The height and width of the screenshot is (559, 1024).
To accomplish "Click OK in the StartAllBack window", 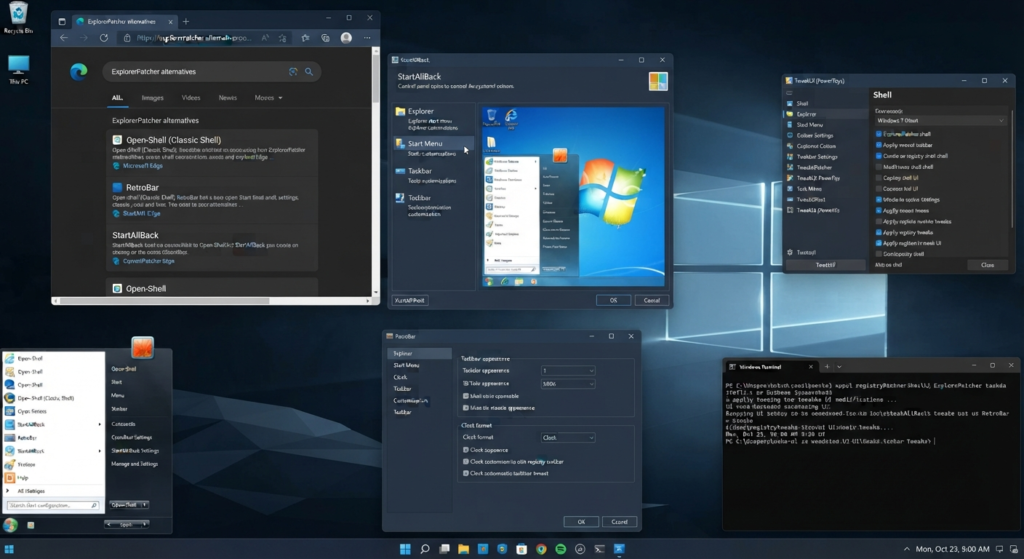I will click(x=613, y=300).
